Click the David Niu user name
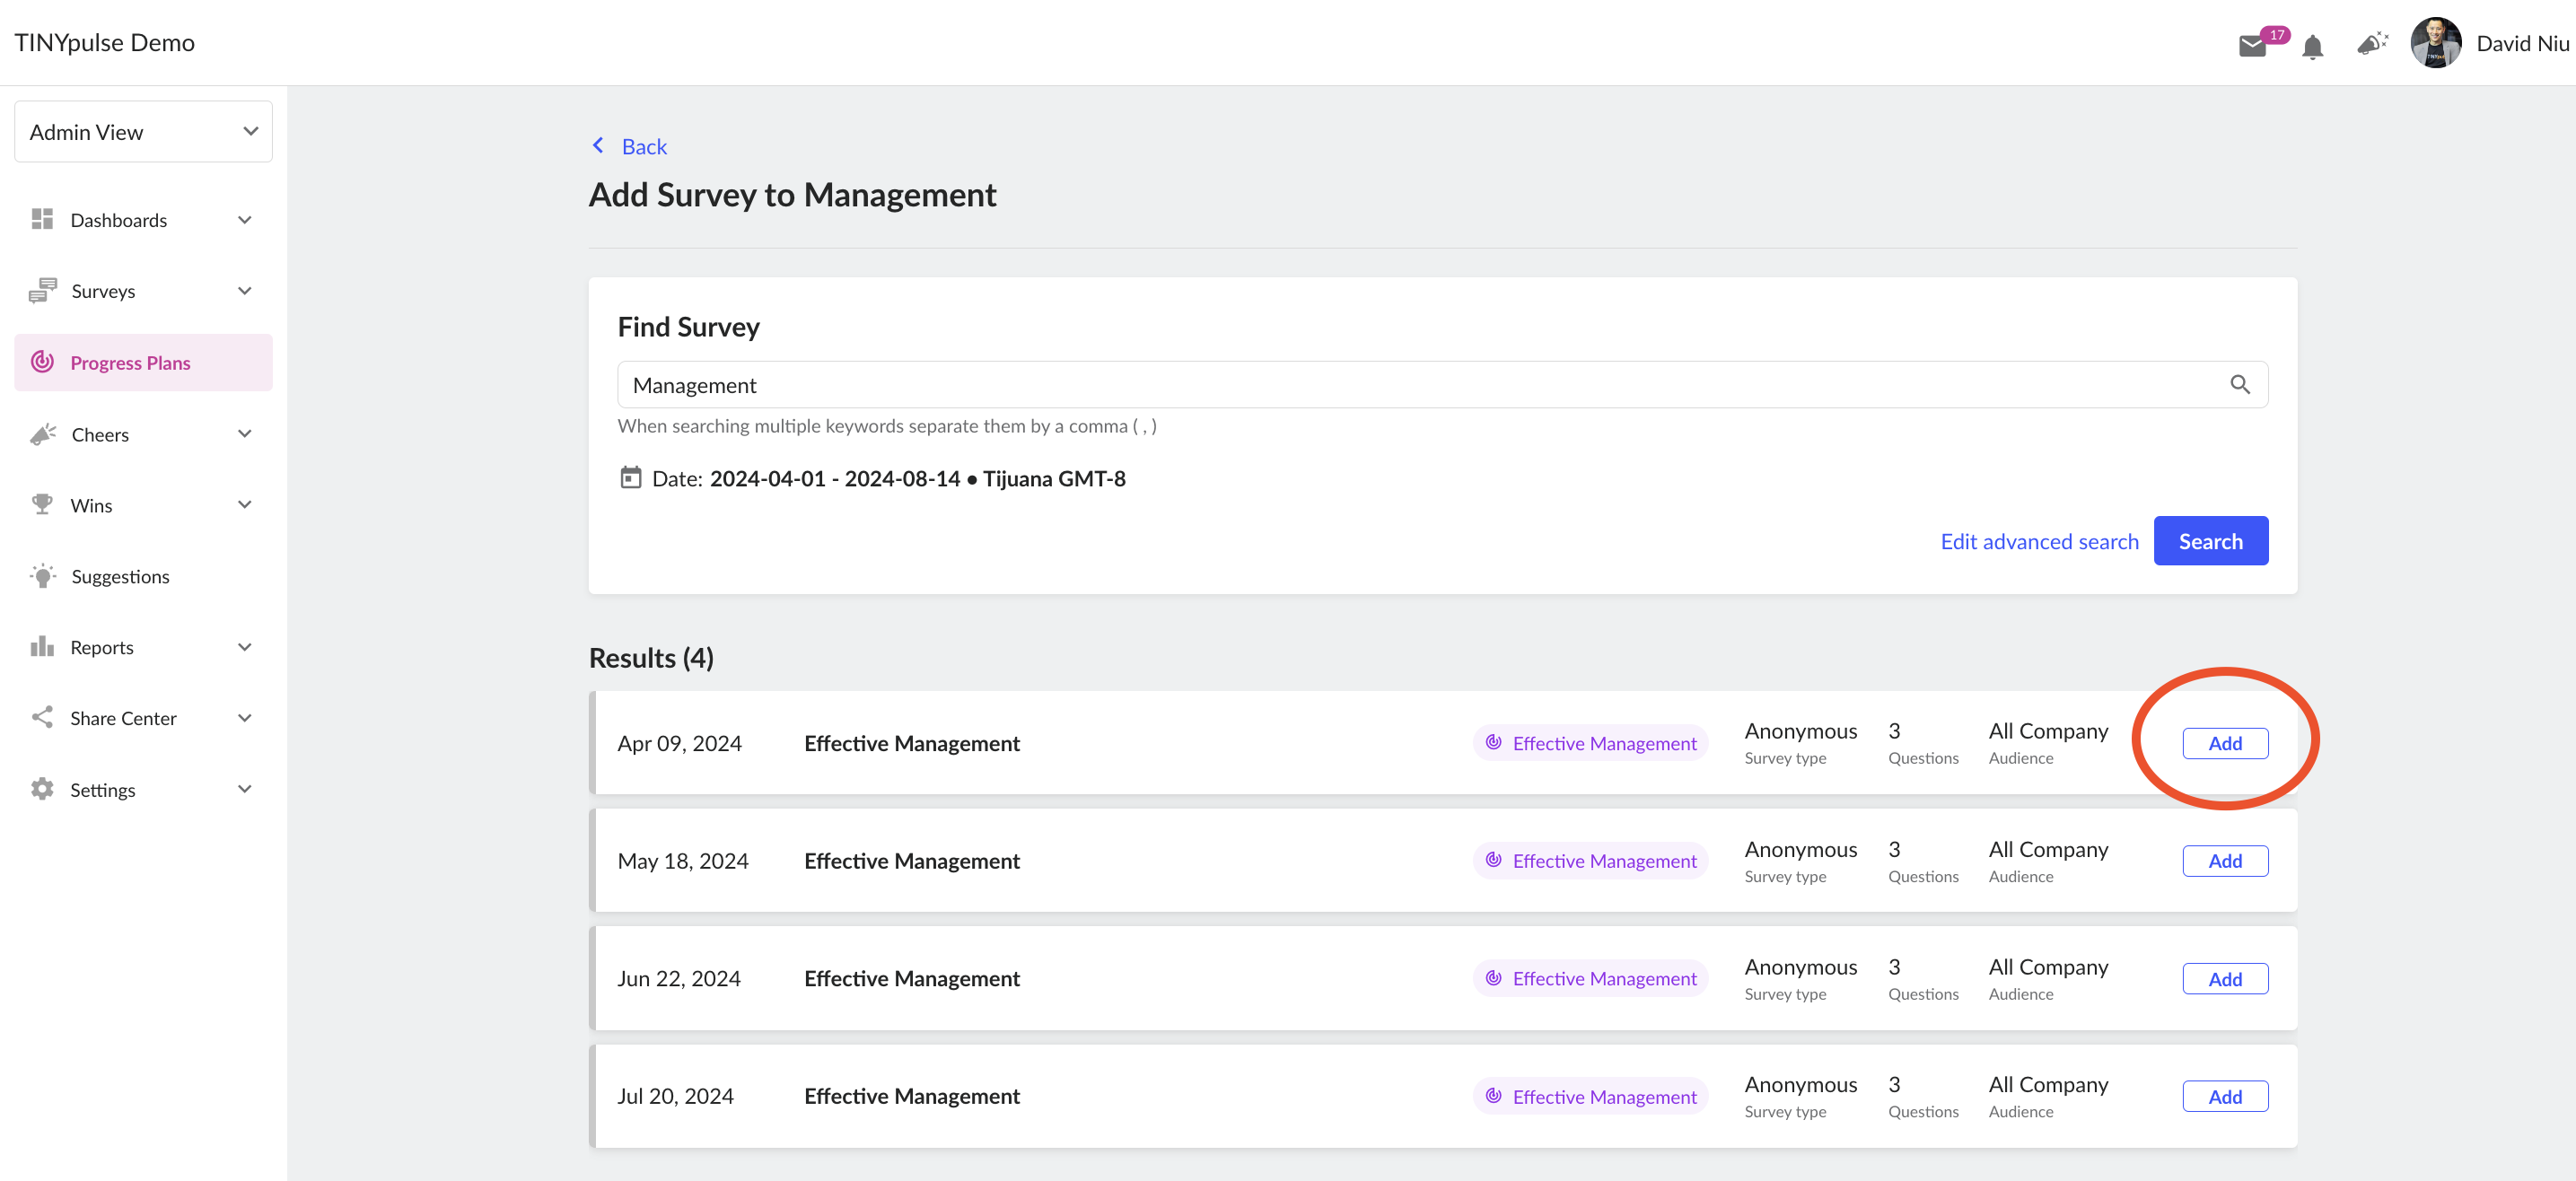The width and height of the screenshot is (2576, 1181). [x=2522, y=43]
